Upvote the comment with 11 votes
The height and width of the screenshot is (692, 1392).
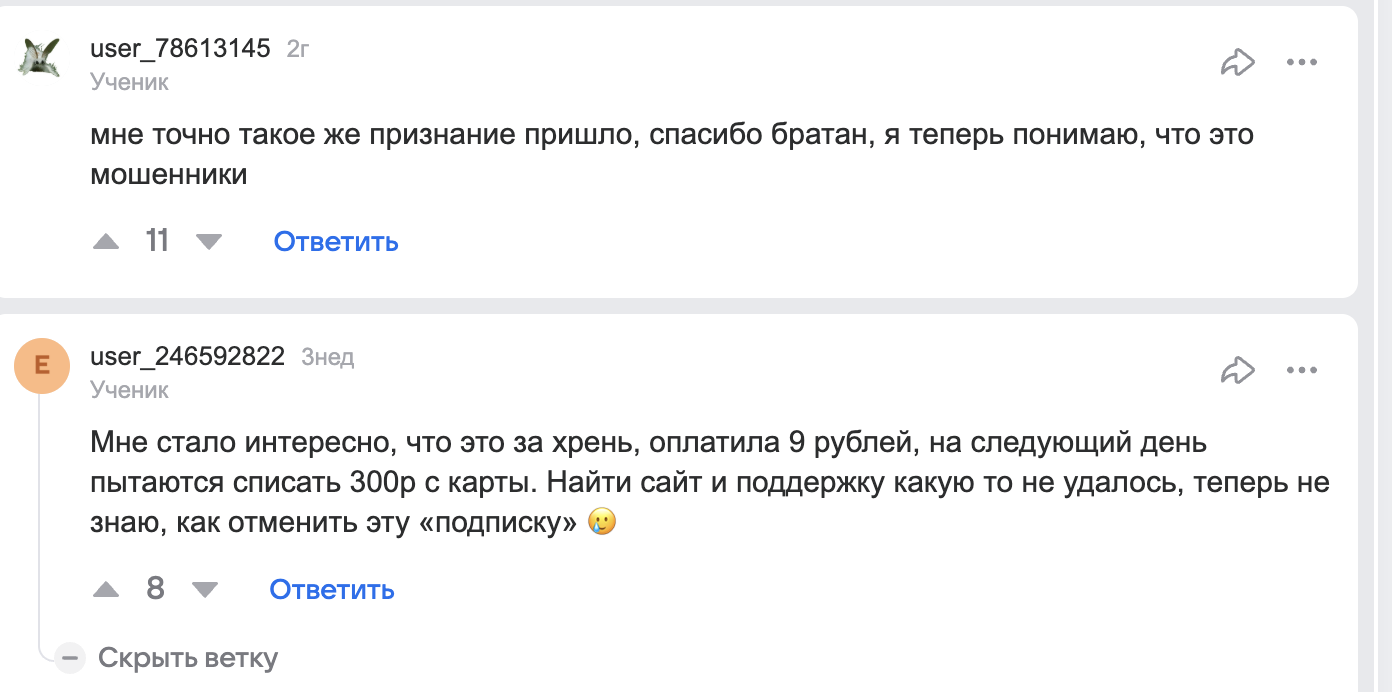coord(106,241)
